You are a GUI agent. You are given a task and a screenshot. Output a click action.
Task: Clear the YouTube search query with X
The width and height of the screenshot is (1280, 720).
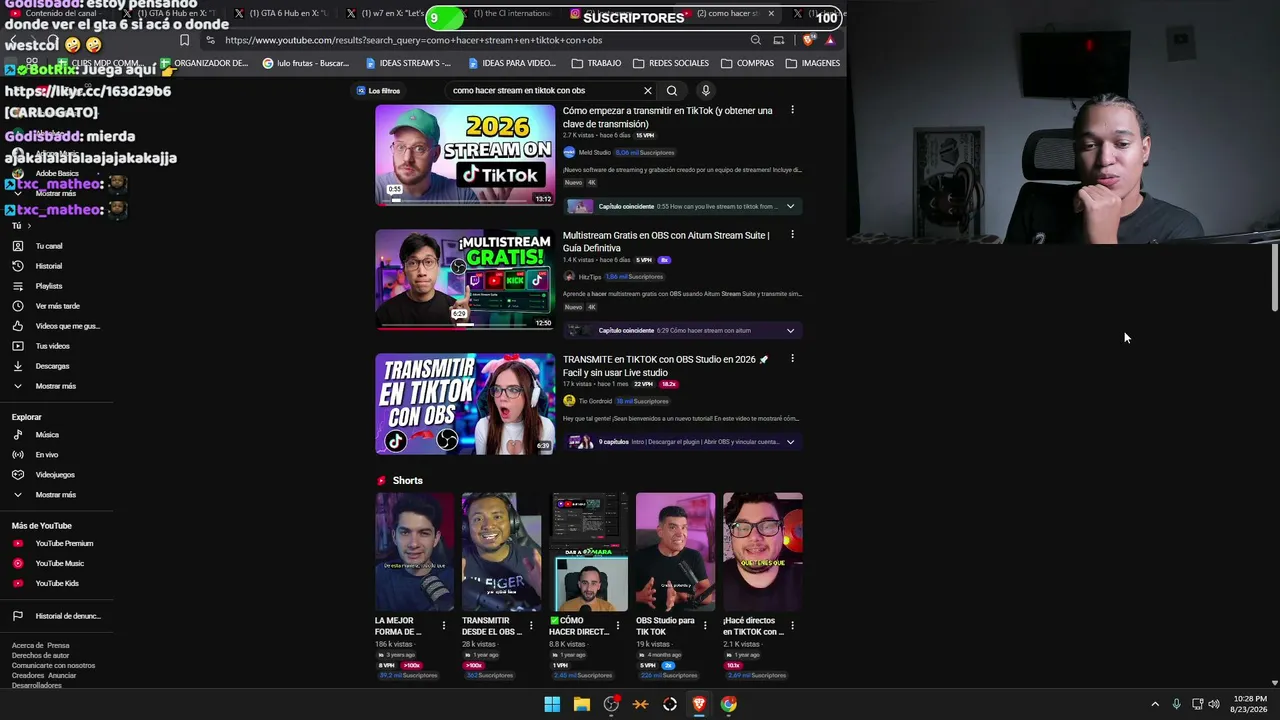[648, 91]
